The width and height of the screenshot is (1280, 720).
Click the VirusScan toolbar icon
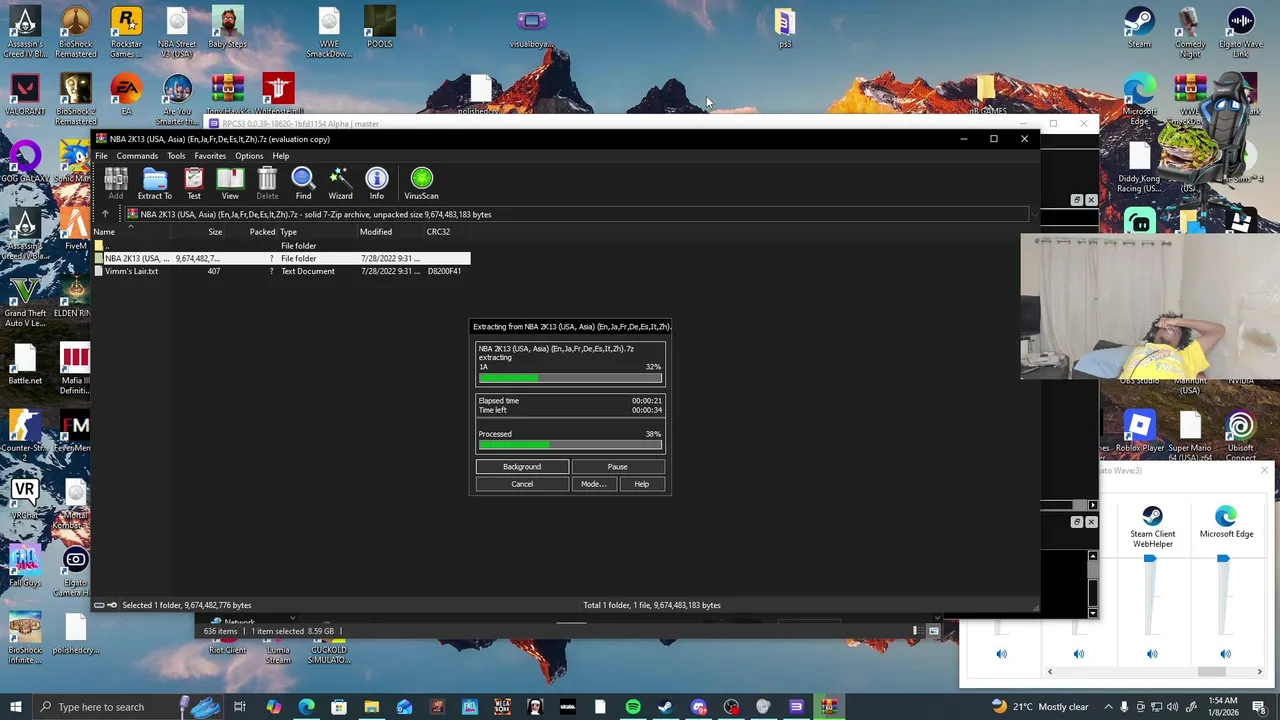421,183
